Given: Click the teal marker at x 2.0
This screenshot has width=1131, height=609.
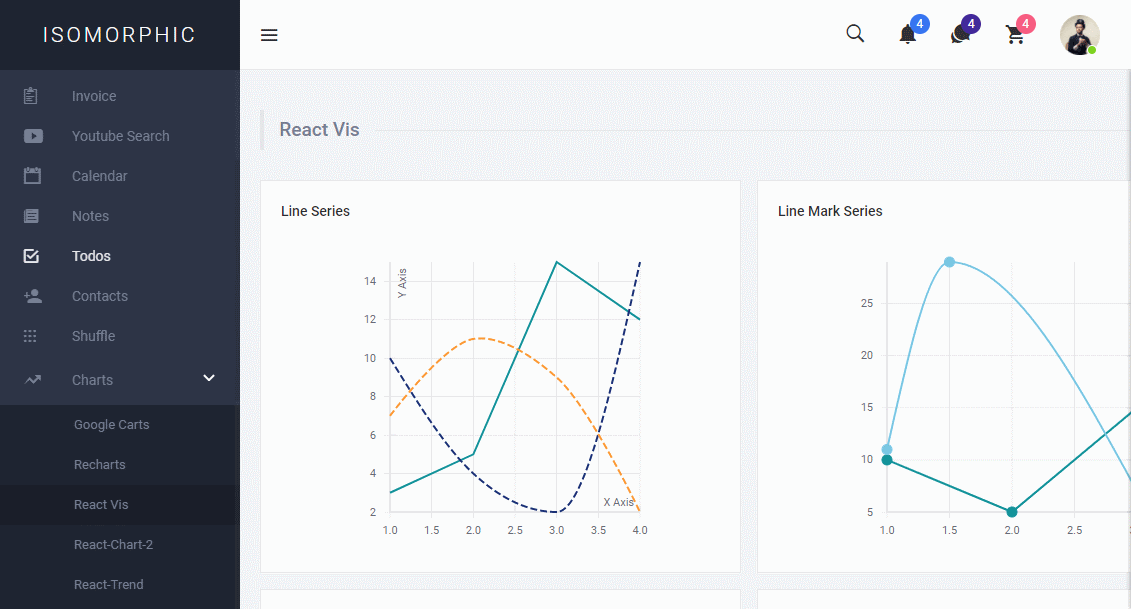Looking at the screenshot, I should [1012, 512].
